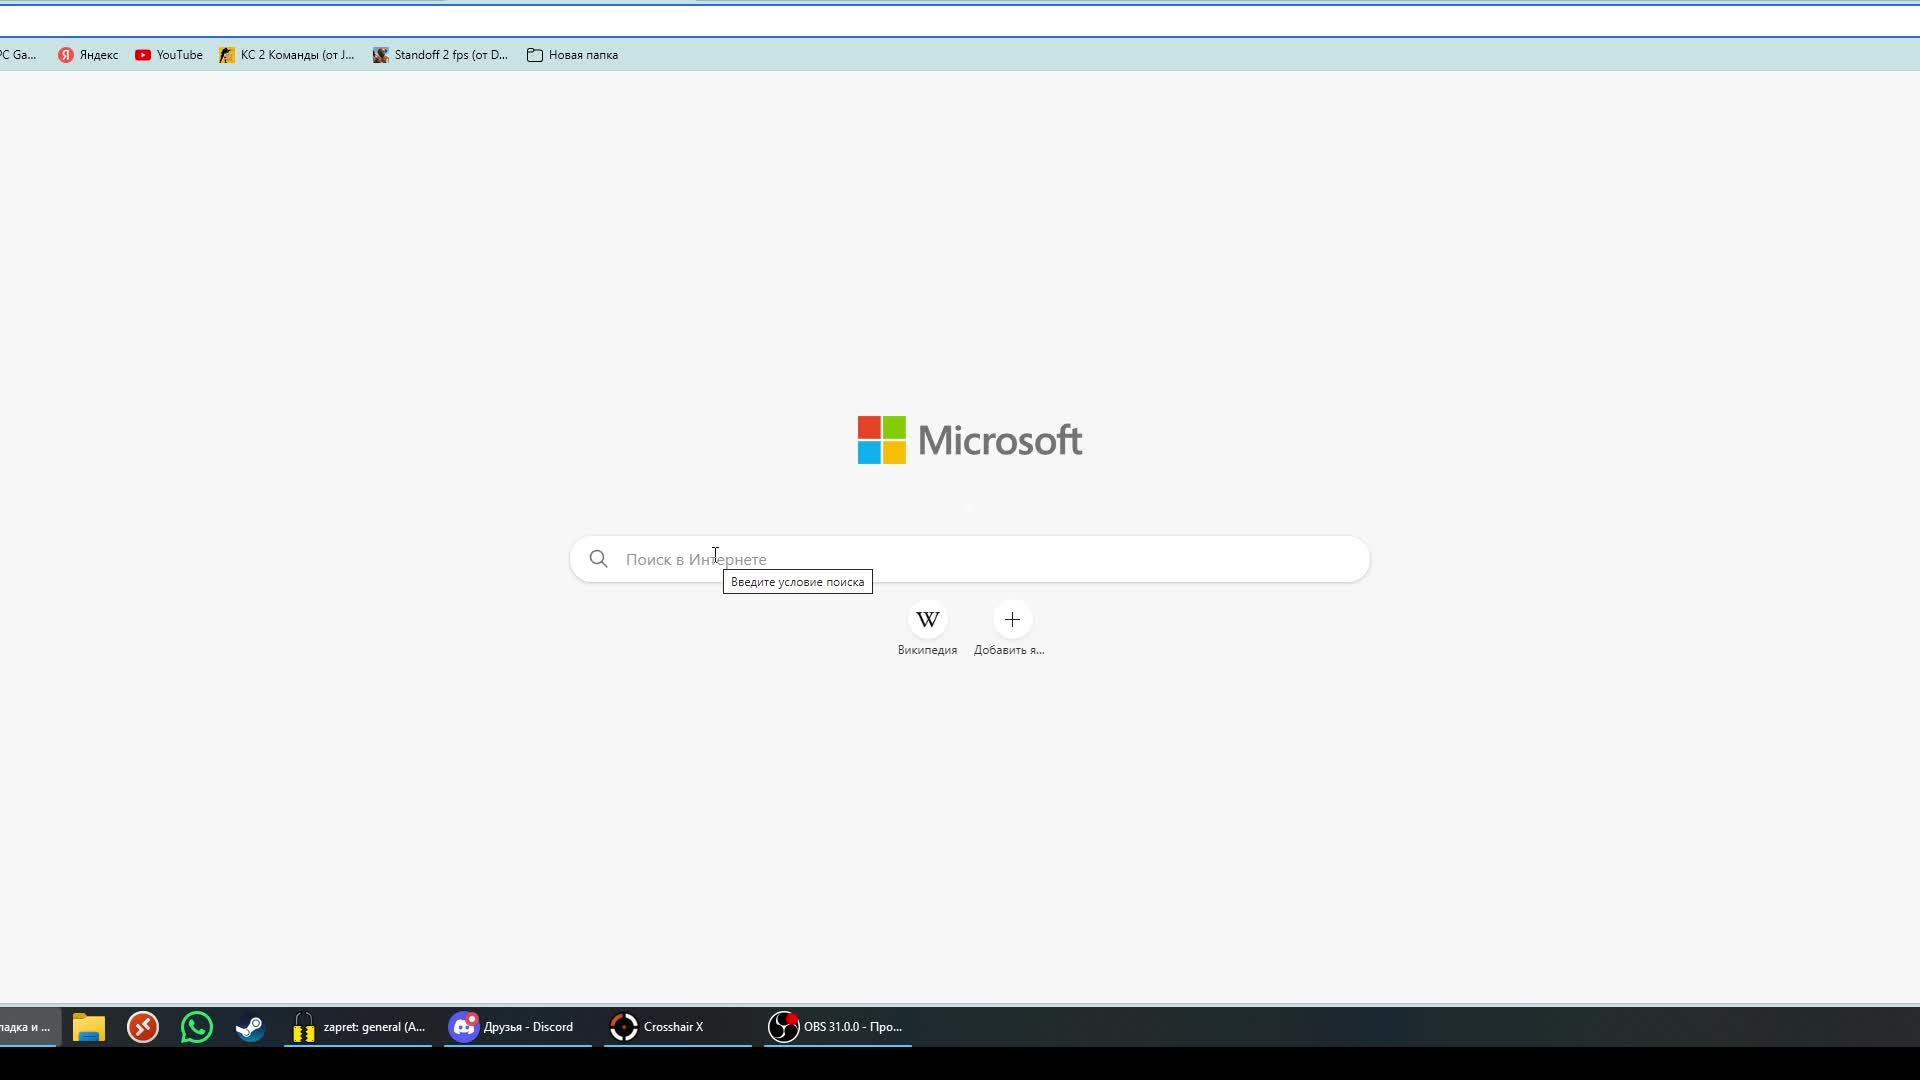Open WhatsApp from the taskbar
The width and height of the screenshot is (1920, 1080).
click(x=197, y=1027)
